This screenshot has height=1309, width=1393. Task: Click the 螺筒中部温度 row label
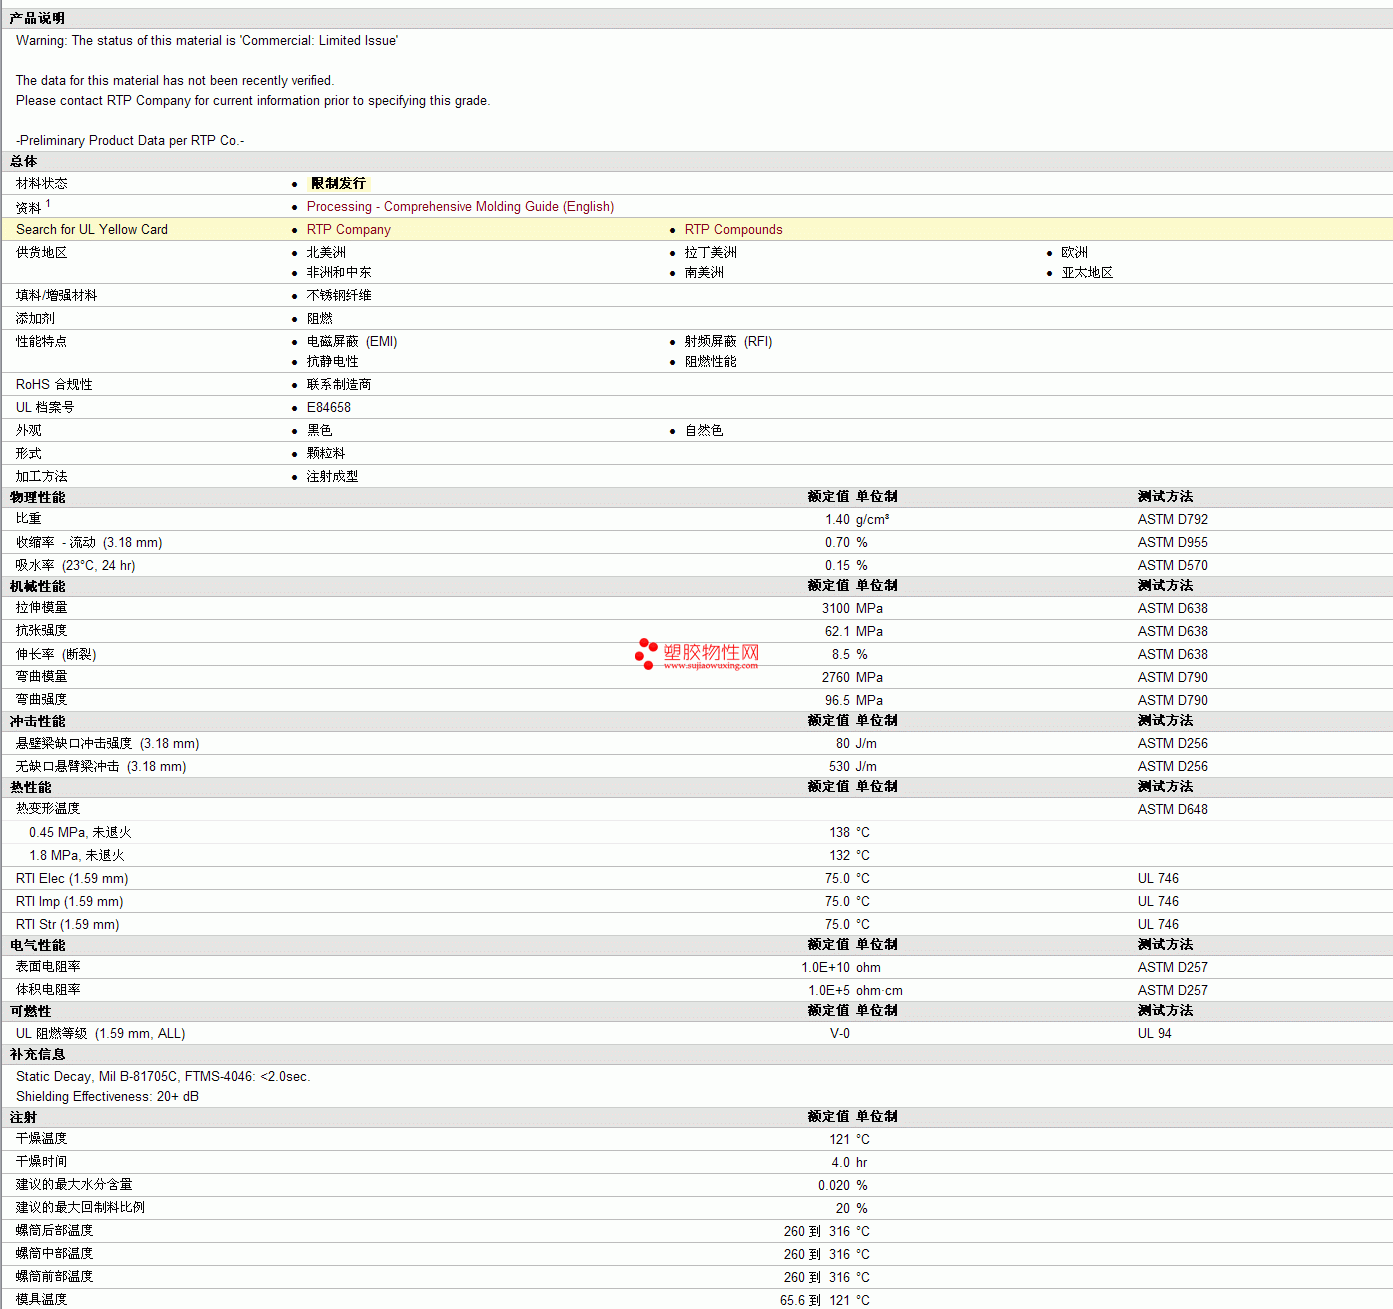(54, 1254)
